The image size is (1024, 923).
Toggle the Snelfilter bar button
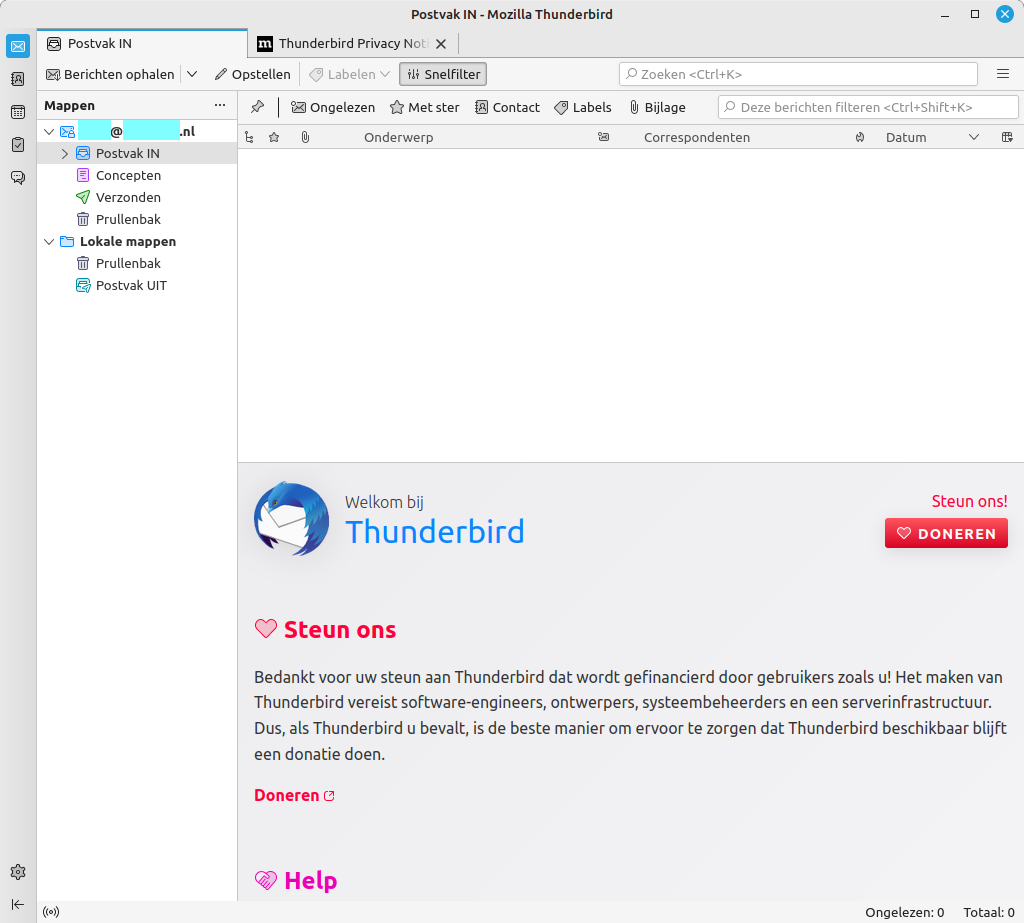443,74
